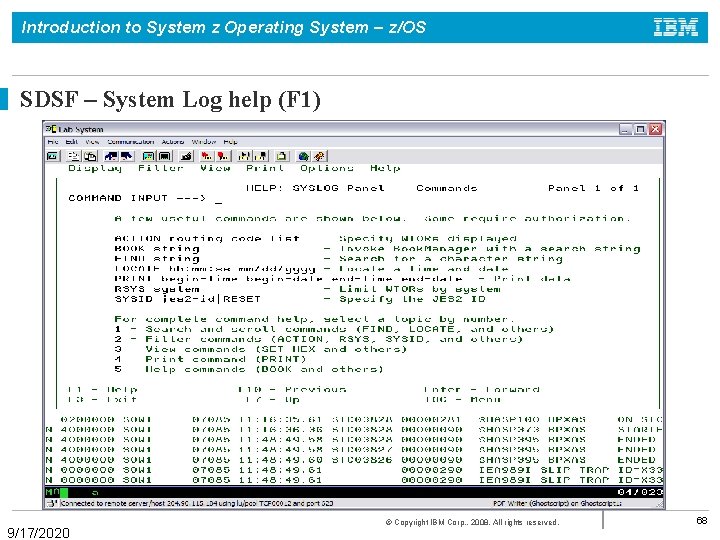Open Display Setup from colorful monitor icon
Image resolution: width=720 pixels, height=540 pixels.
click(148, 156)
